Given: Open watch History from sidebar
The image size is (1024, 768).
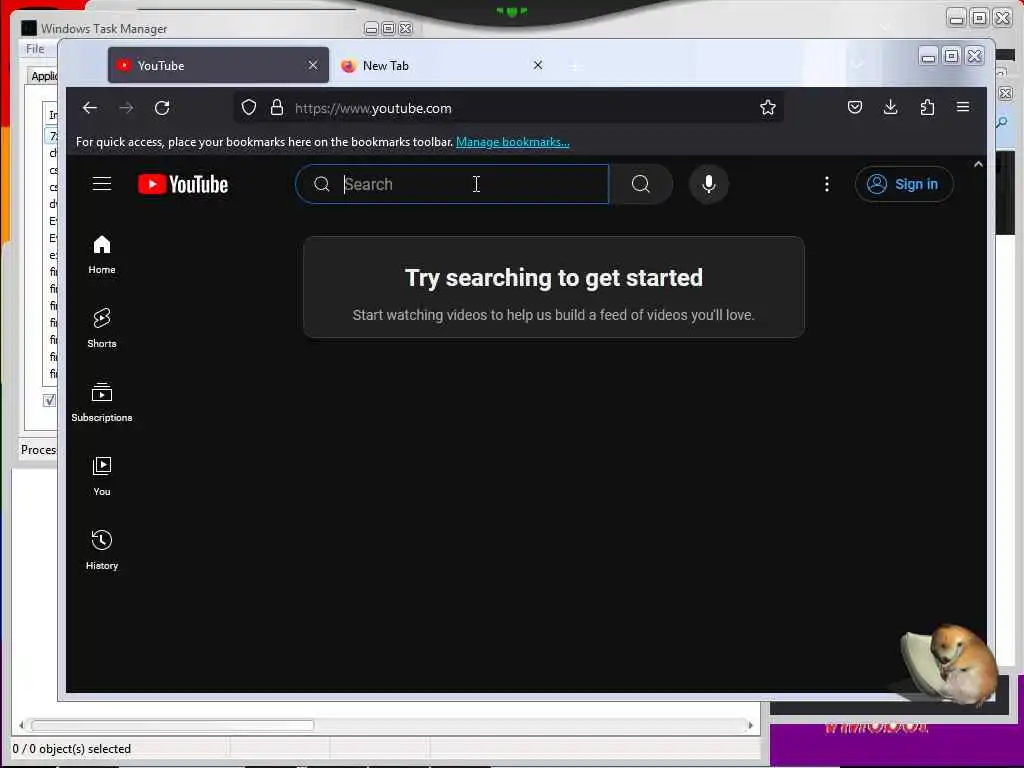Looking at the screenshot, I should tap(102, 551).
